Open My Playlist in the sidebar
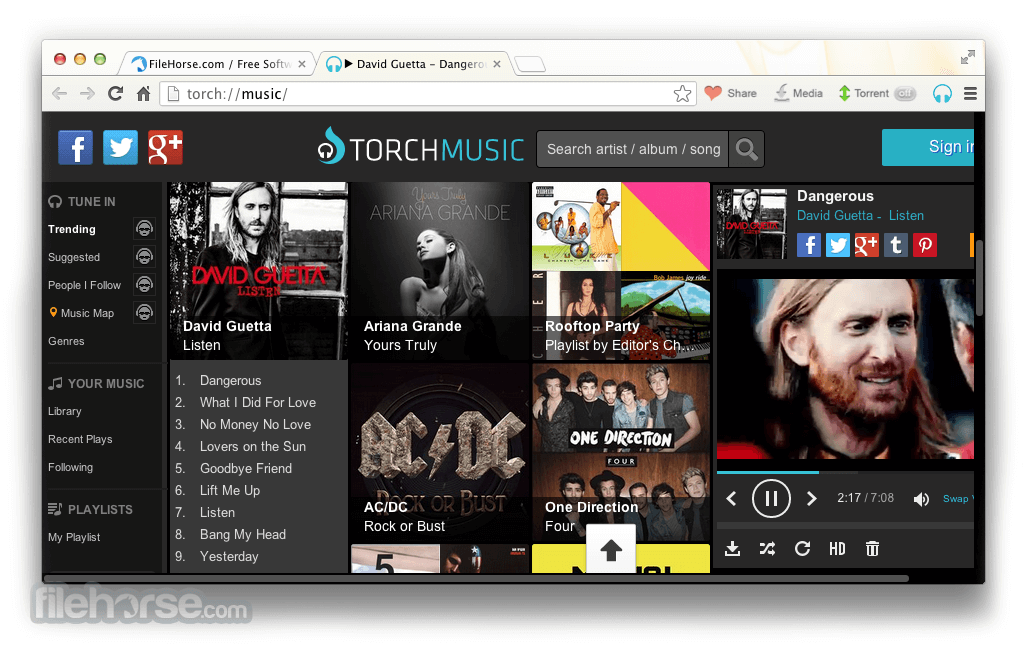 [x=74, y=538]
